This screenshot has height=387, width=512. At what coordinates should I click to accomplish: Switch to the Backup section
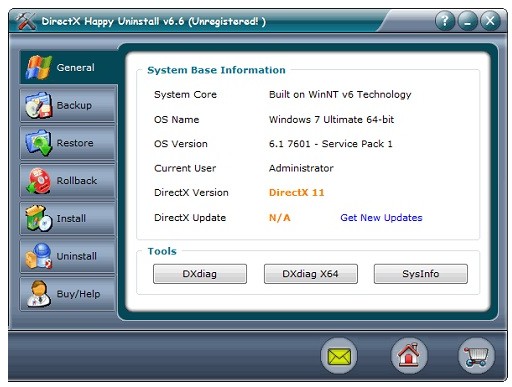tap(68, 105)
